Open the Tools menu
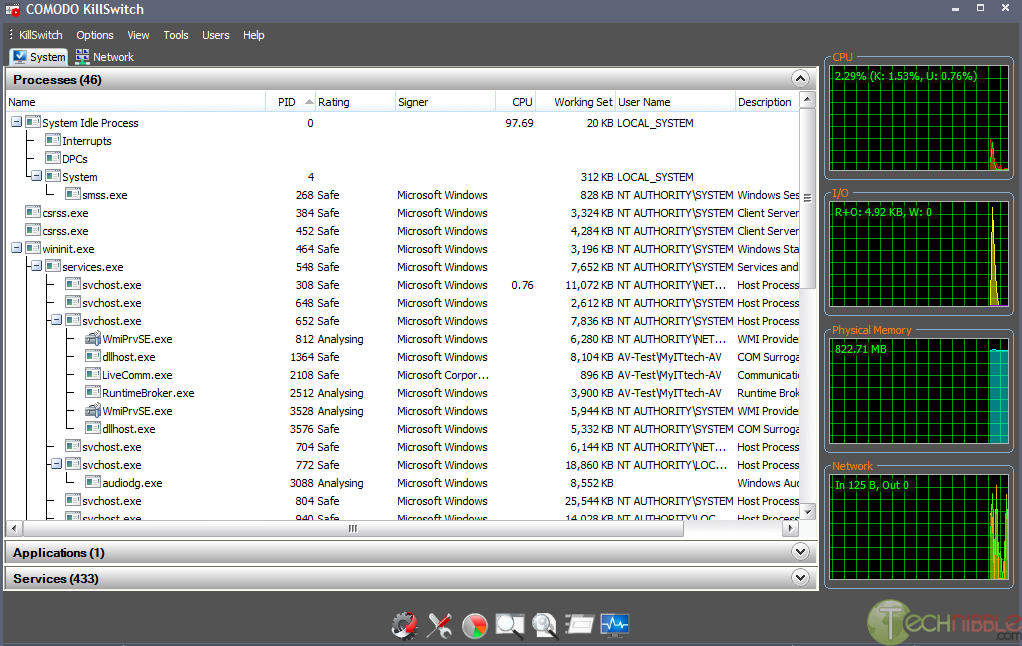This screenshot has height=646, width=1022. click(176, 35)
